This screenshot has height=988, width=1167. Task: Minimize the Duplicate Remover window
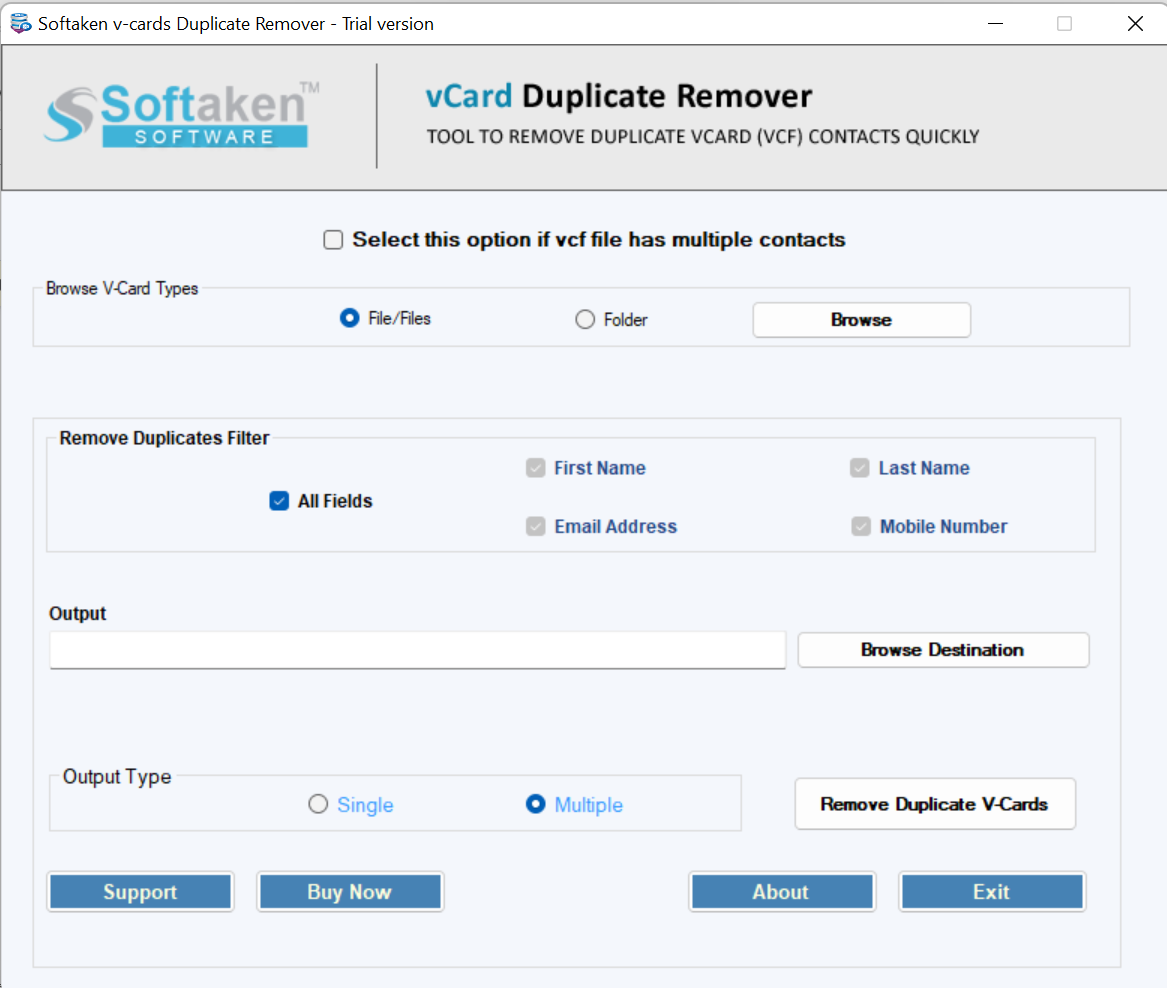coord(995,24)
